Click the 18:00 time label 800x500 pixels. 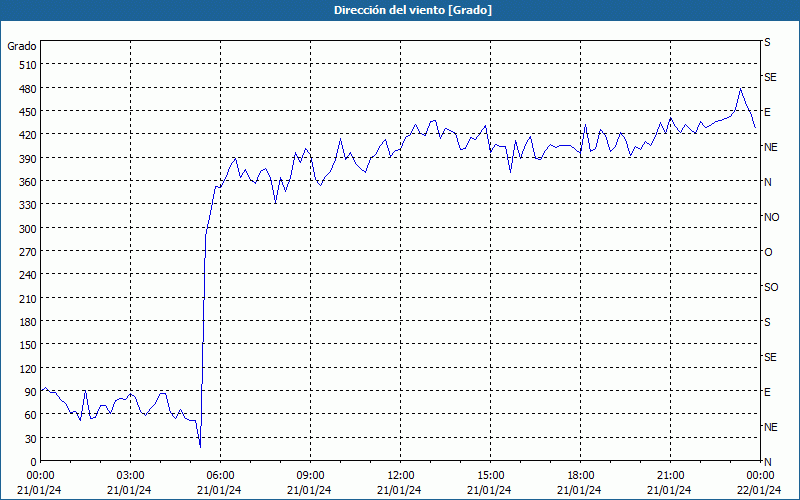coord(580,476)
